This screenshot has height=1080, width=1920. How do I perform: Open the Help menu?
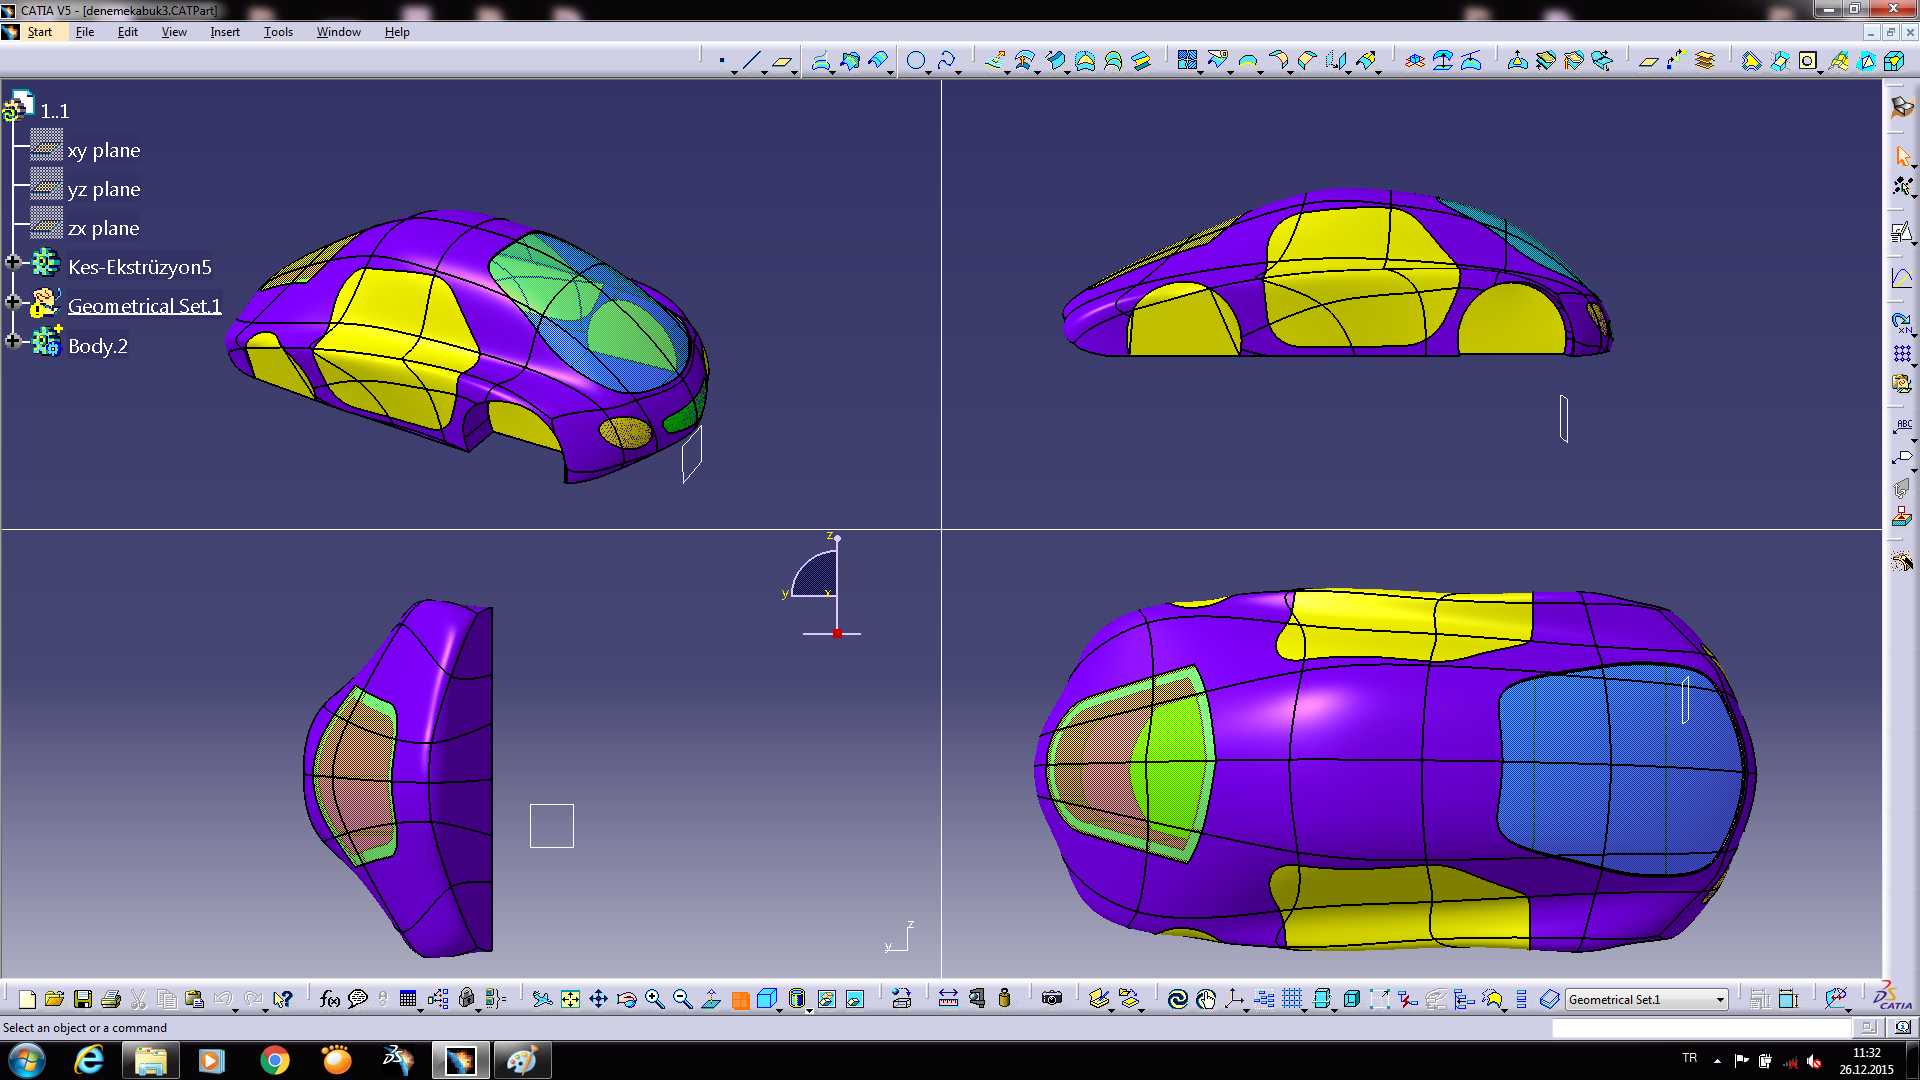[397, 32]
